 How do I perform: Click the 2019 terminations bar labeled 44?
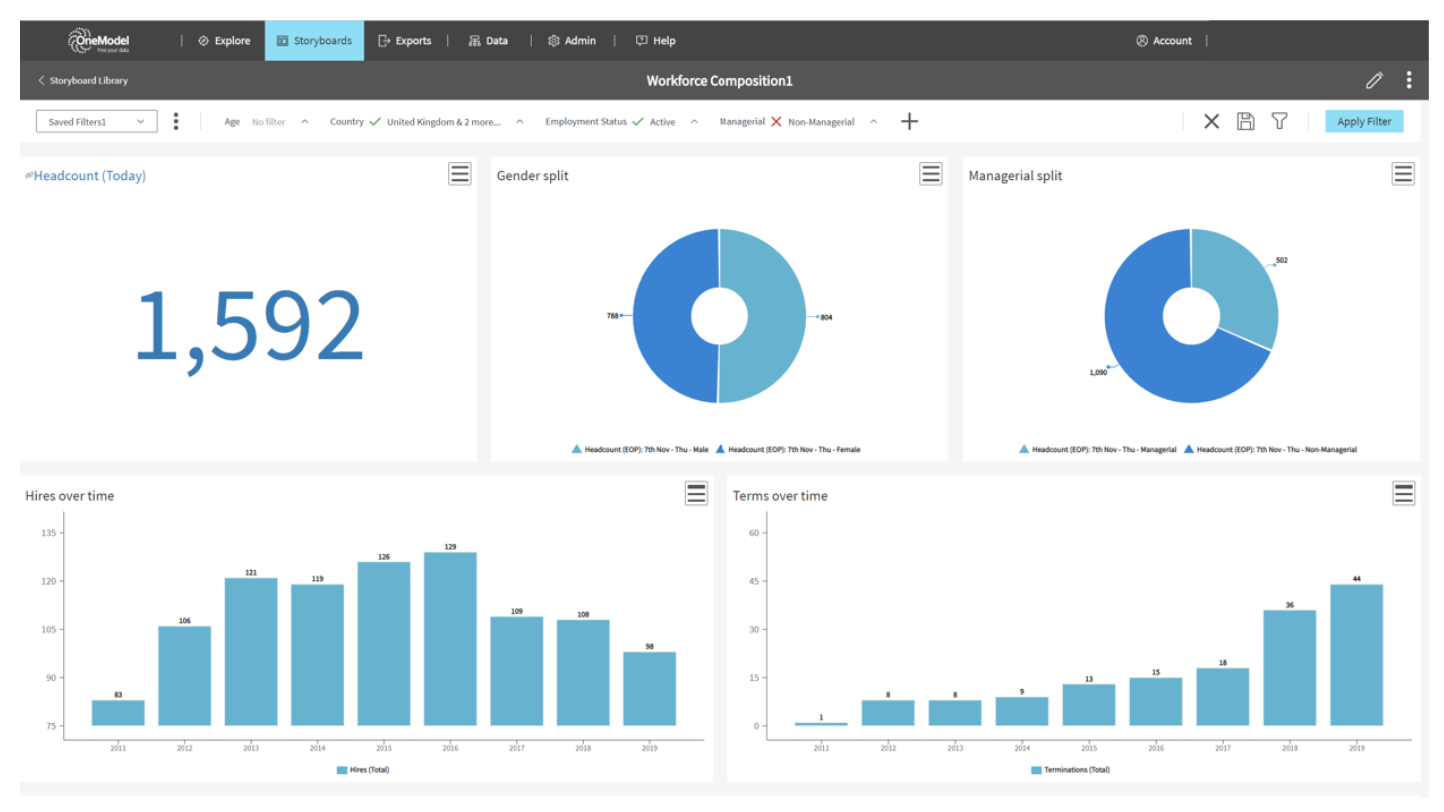(1356, 655)
